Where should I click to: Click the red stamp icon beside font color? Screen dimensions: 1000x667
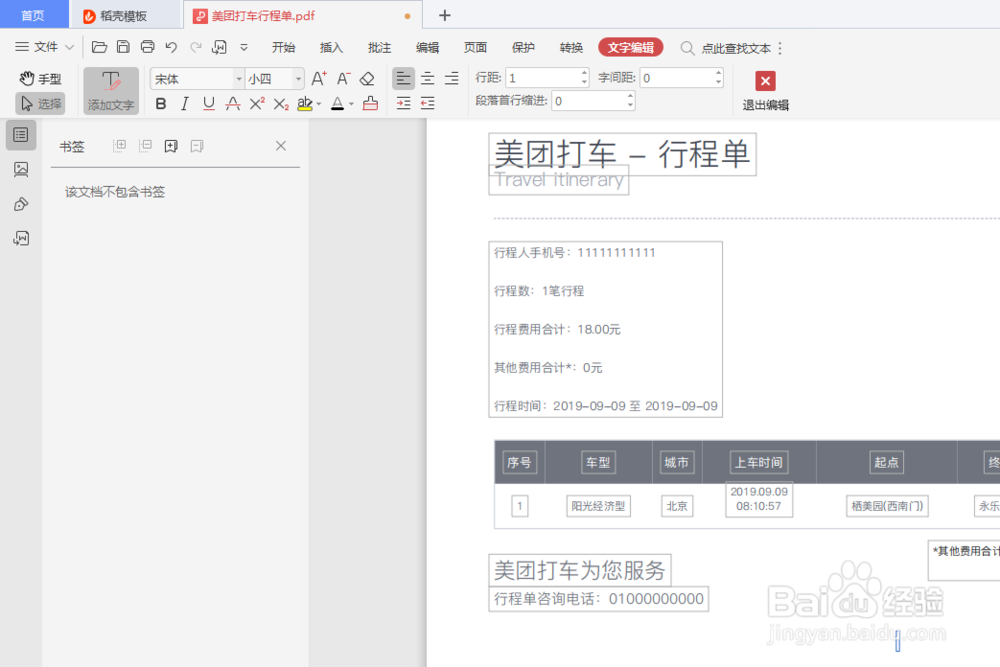coord(371,103)
